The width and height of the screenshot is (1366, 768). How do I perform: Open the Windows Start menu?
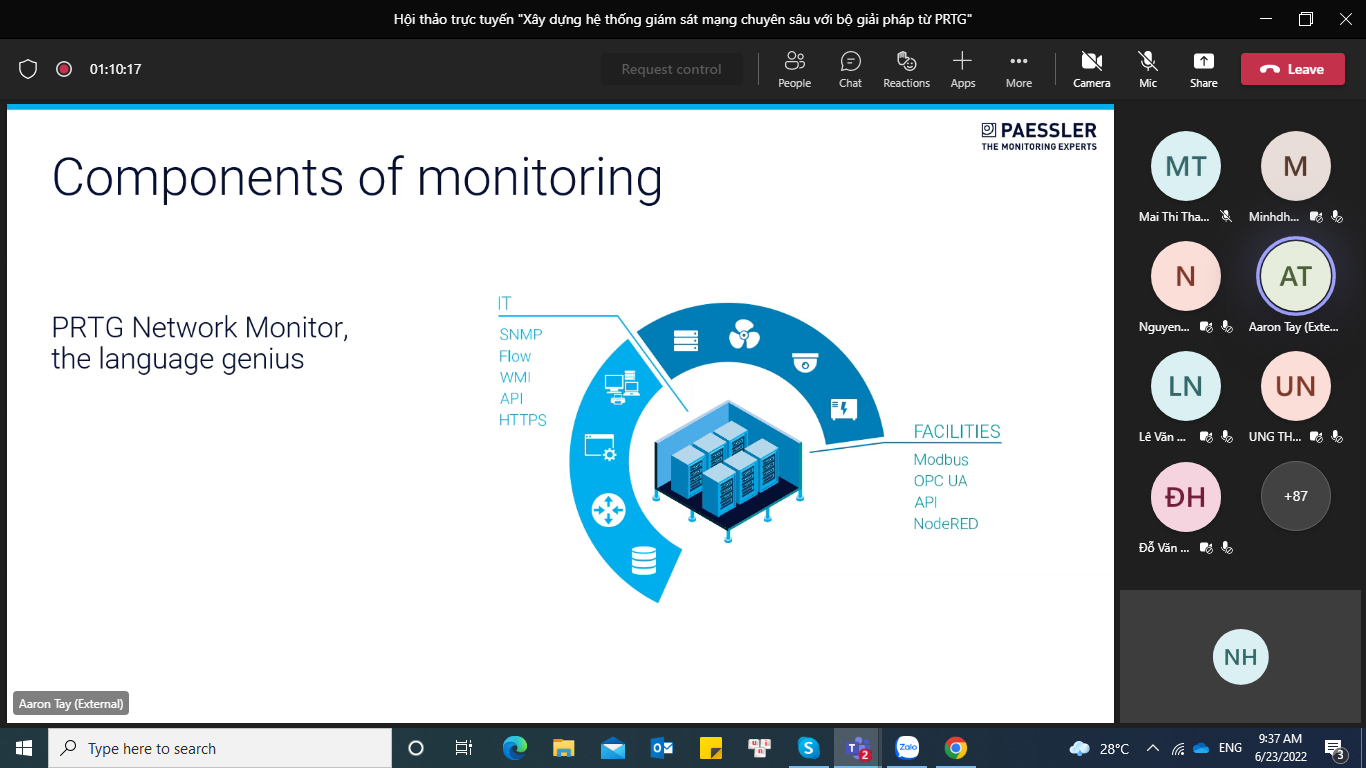coord(23,748)
